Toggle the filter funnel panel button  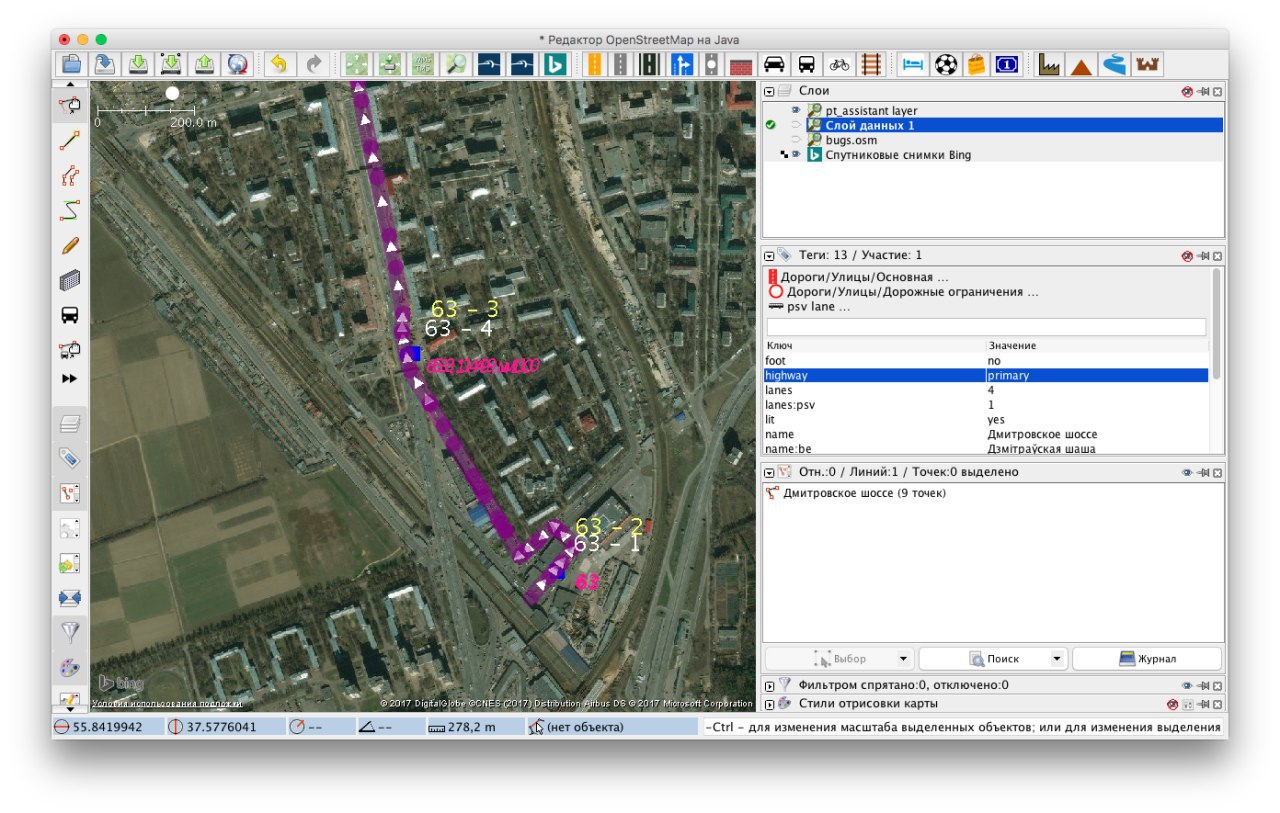pos(70,632)
